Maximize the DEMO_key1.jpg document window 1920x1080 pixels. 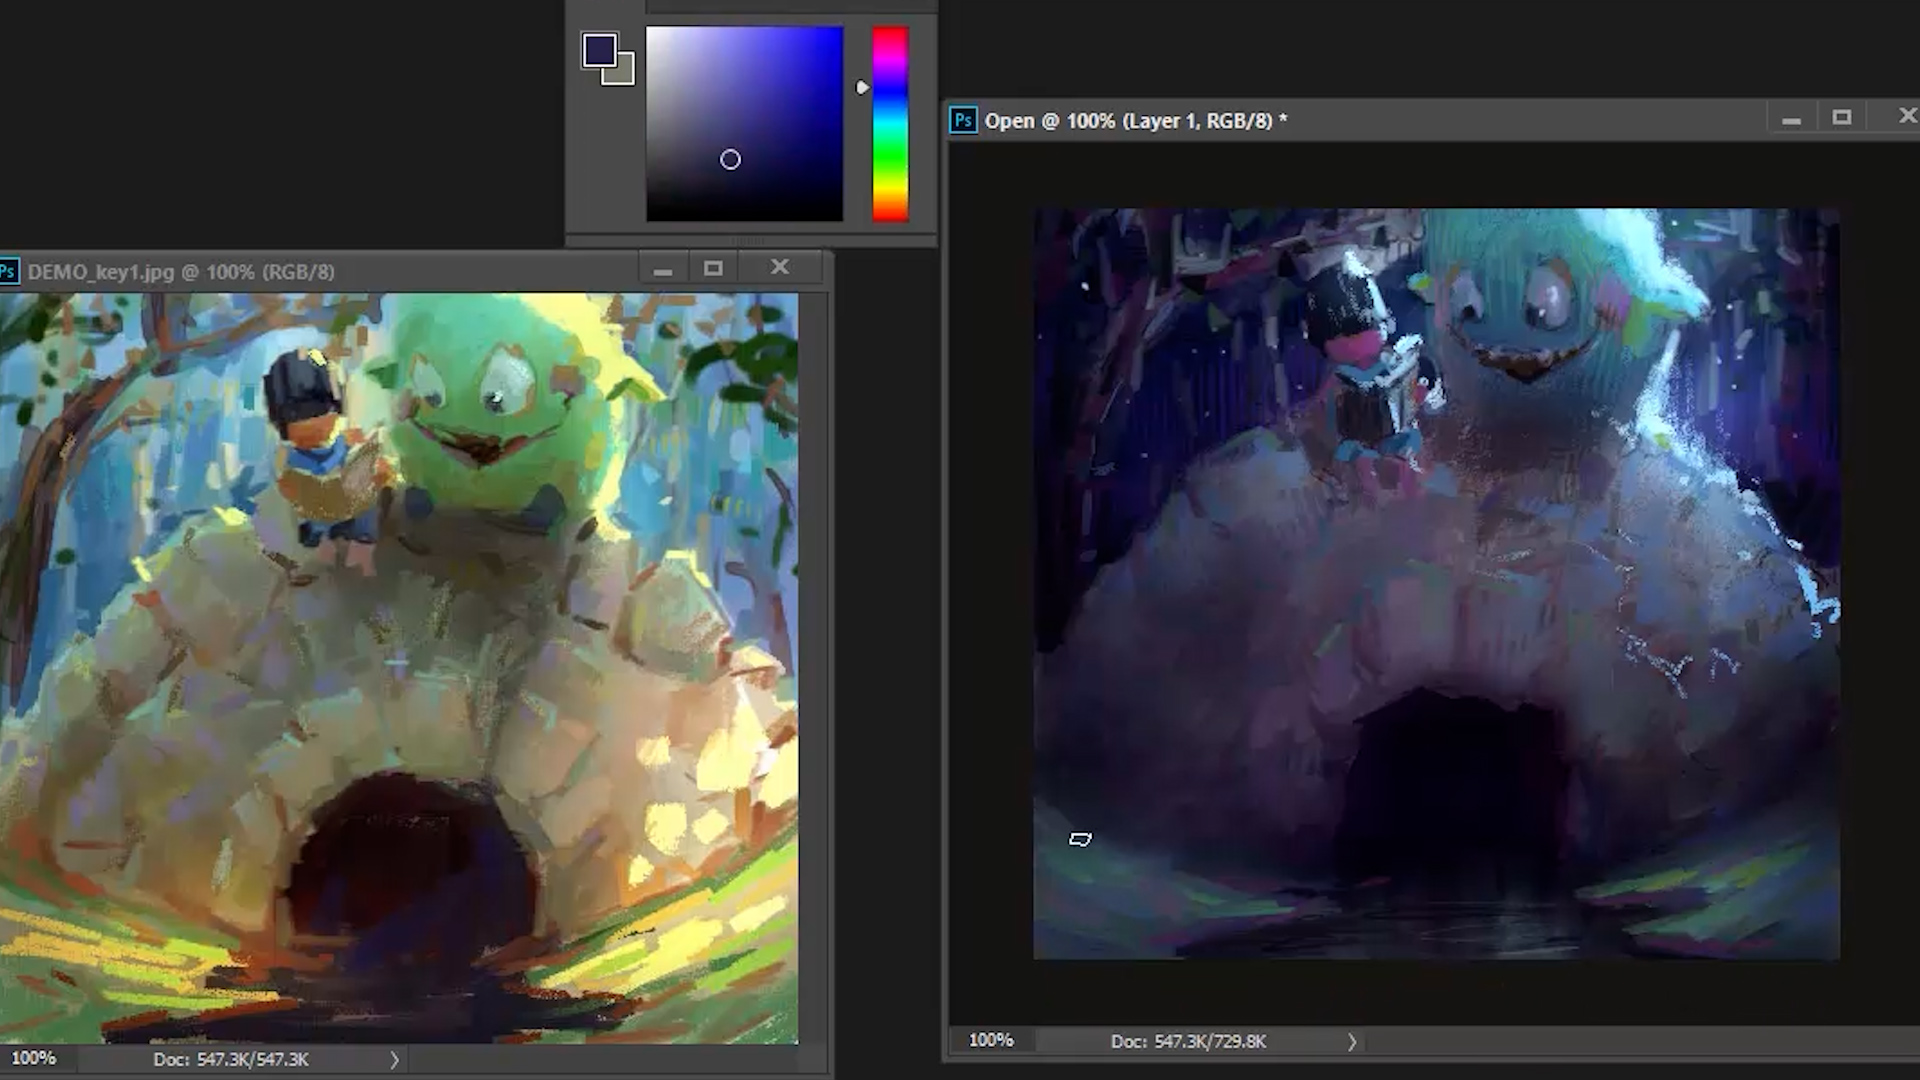(713, 268)
